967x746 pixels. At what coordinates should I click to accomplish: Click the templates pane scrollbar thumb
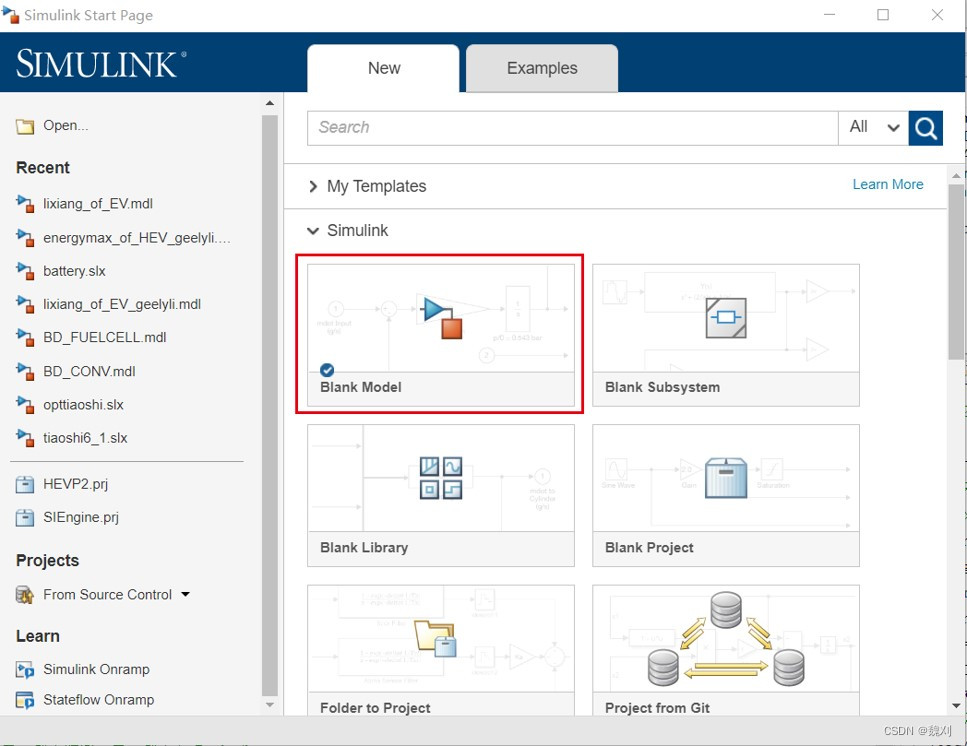tap(956, 271)
